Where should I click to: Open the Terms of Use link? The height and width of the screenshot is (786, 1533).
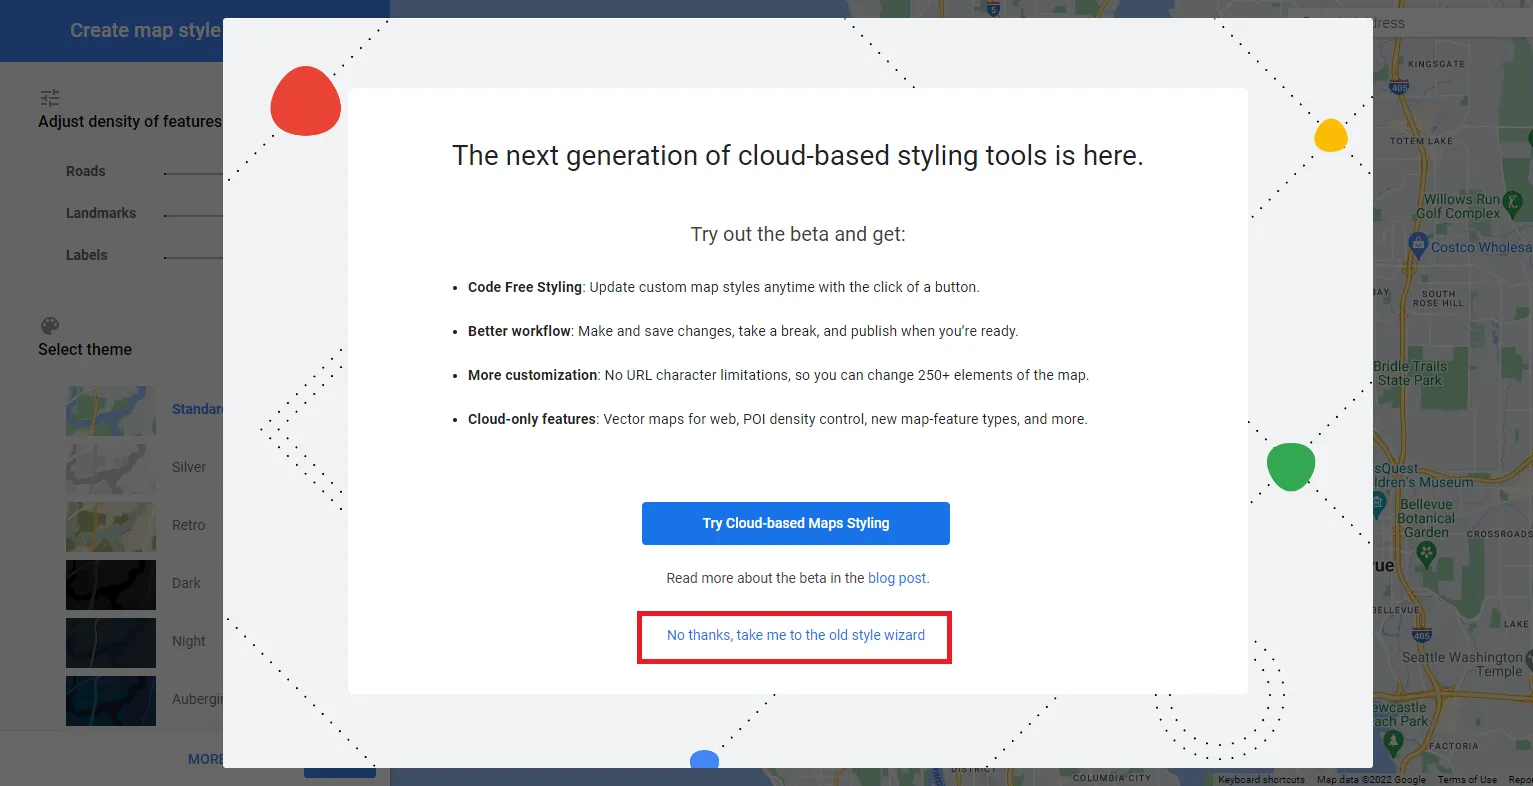(1467, 779)
